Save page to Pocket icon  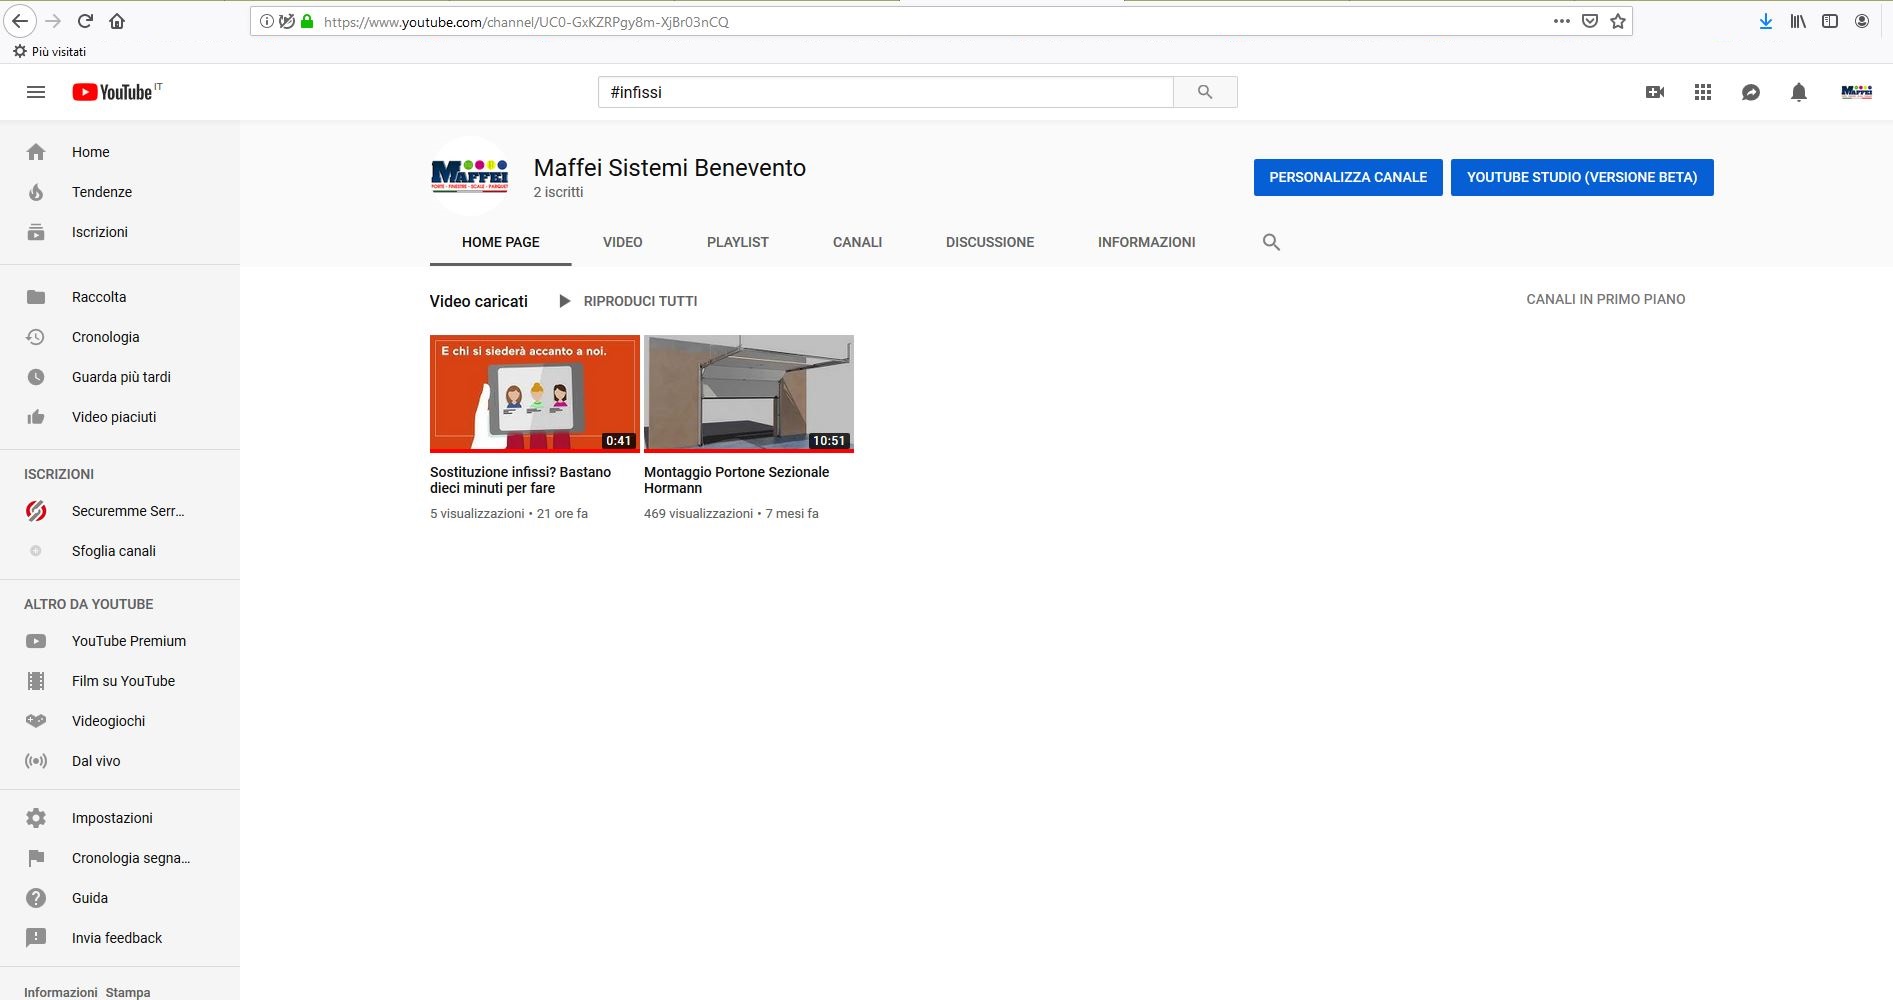[1590, 21]
